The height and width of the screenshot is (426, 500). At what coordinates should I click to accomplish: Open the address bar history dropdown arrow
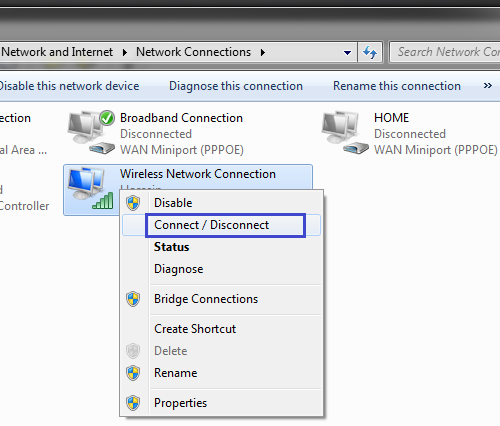pyautogui.click(x=347, y=53)
